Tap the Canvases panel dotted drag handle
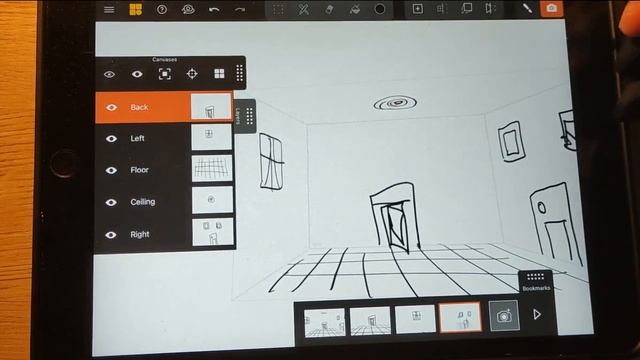 (240, 73)
